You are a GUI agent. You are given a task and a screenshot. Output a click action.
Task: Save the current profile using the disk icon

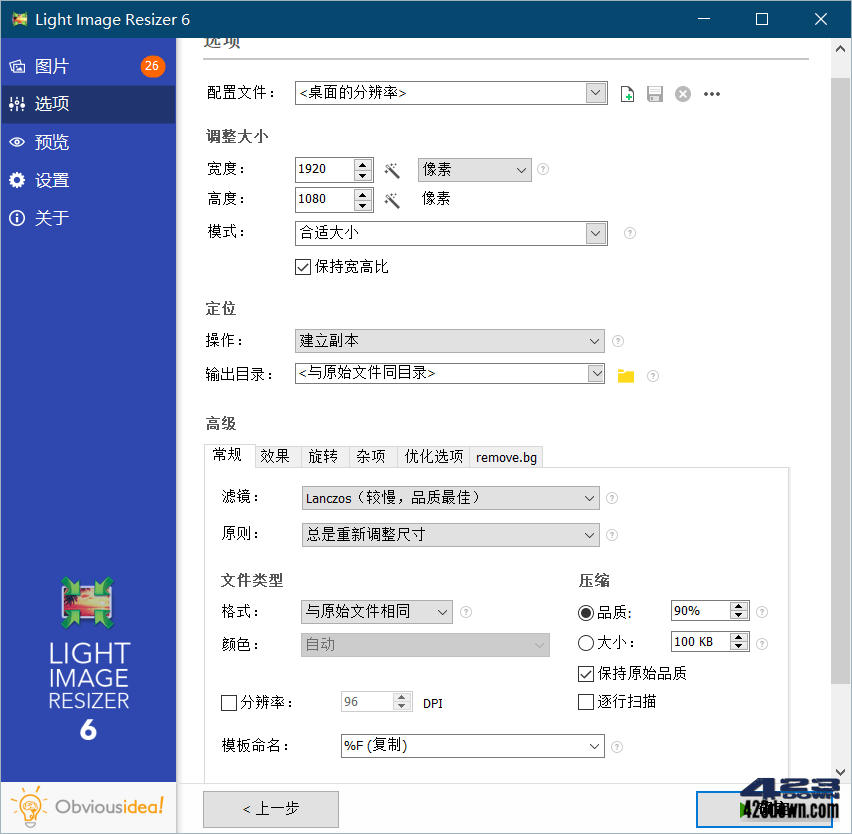click(655, 93)
